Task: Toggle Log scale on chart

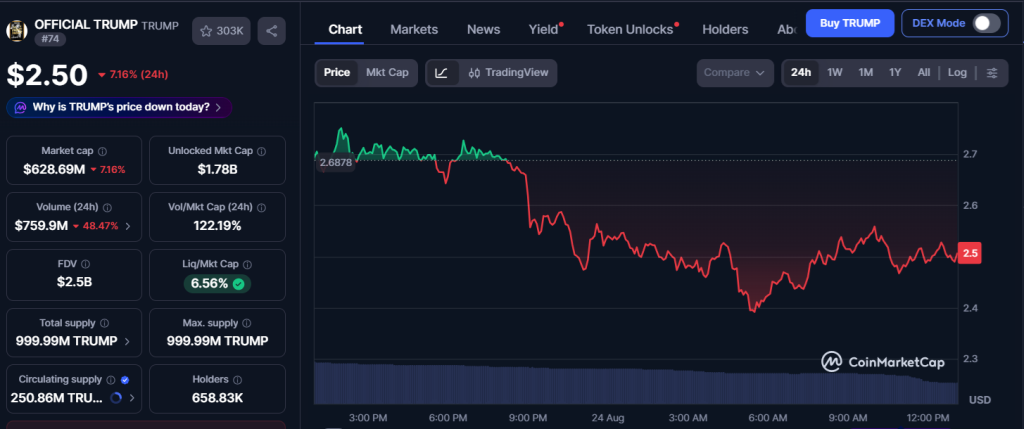Action: 957,72
